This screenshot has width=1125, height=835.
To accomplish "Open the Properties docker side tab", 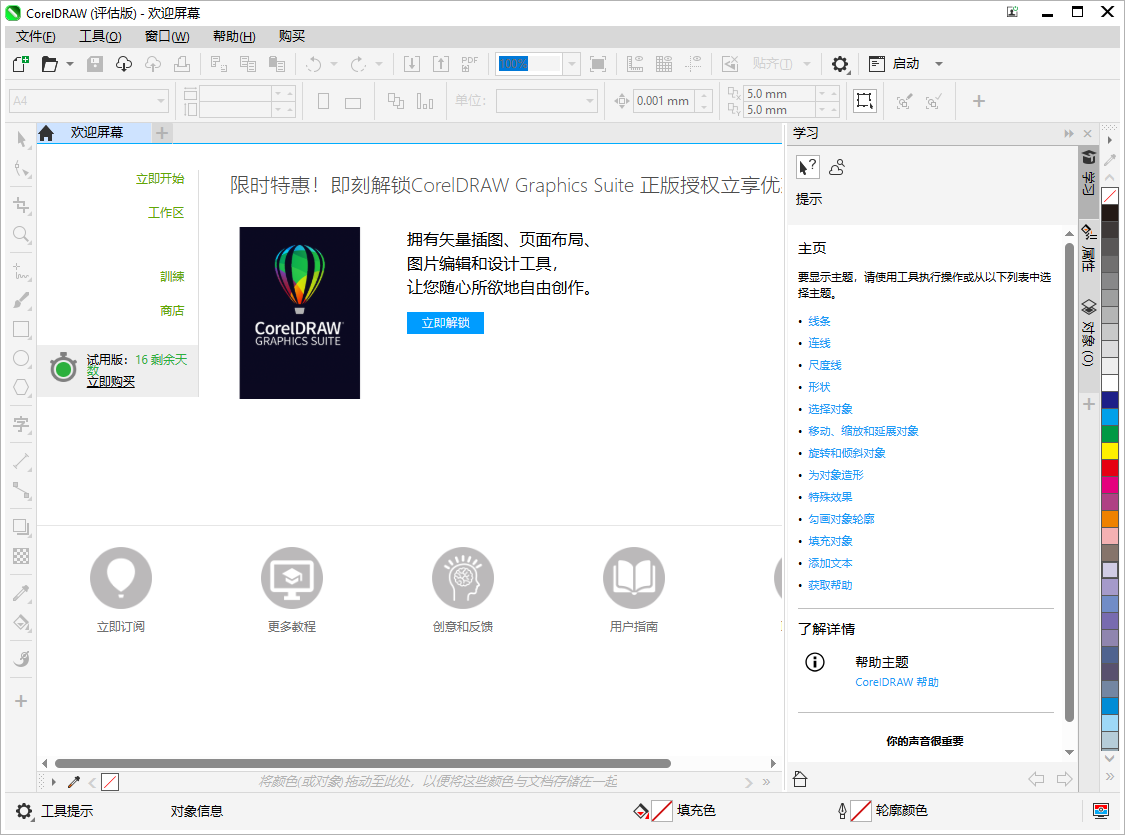I will pyautogui.click(x=1088, y=248).
